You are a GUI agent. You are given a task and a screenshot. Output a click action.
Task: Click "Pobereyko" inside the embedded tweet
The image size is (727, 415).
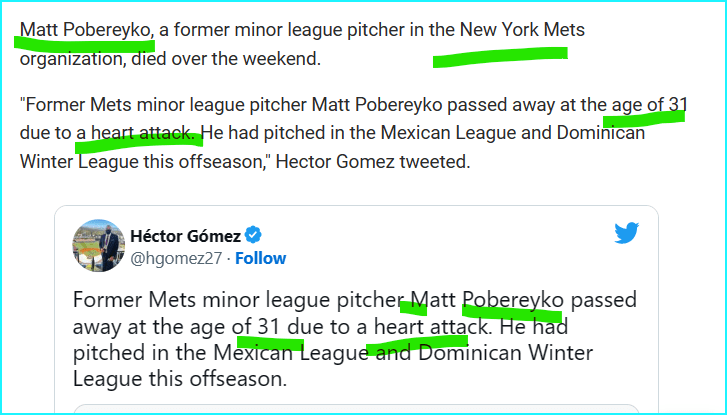pos(514,300)
